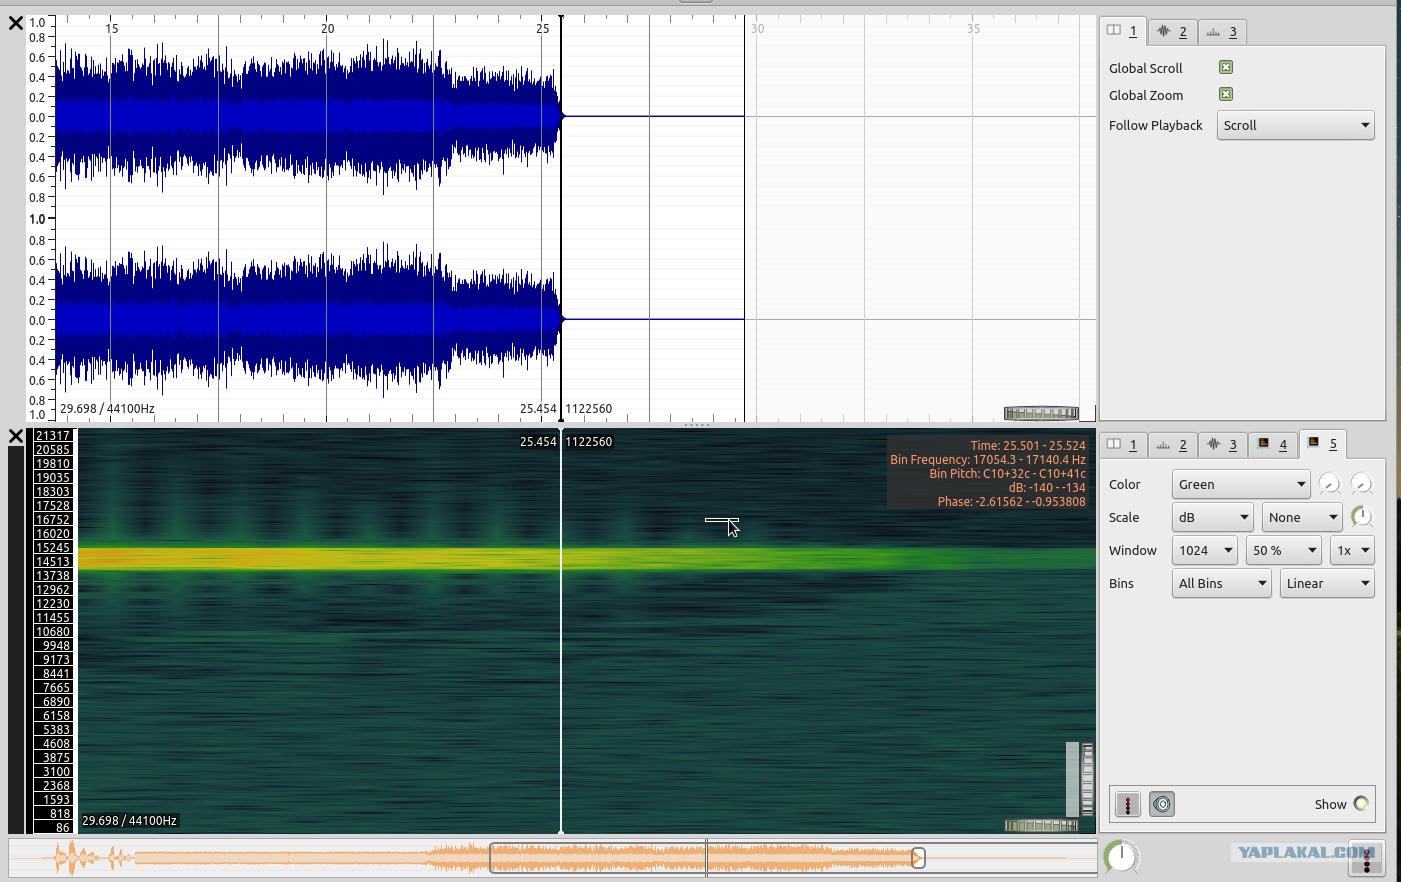Viewport: 1401px width, 882px height.
Task: Open the Window size 1024 dropdown
Action: click(x=1204, y=550)
